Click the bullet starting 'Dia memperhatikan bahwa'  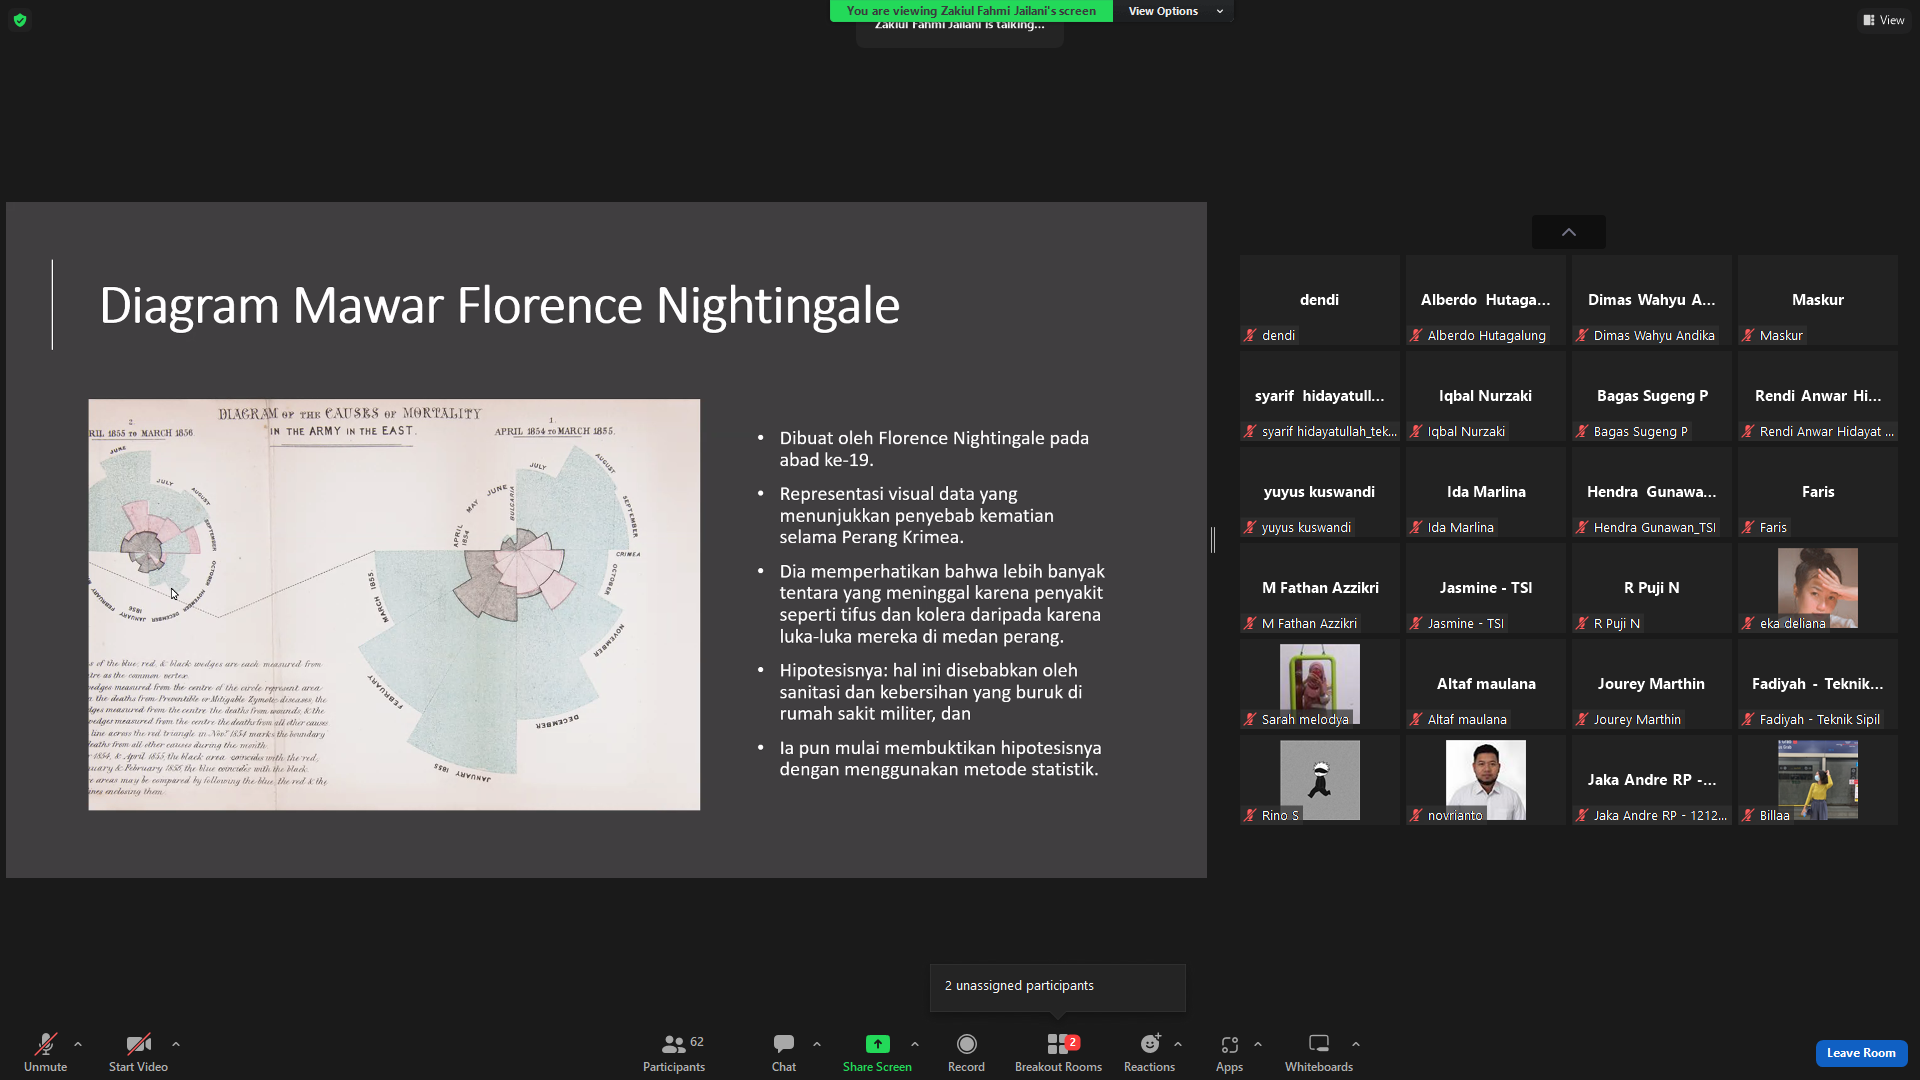942,604
